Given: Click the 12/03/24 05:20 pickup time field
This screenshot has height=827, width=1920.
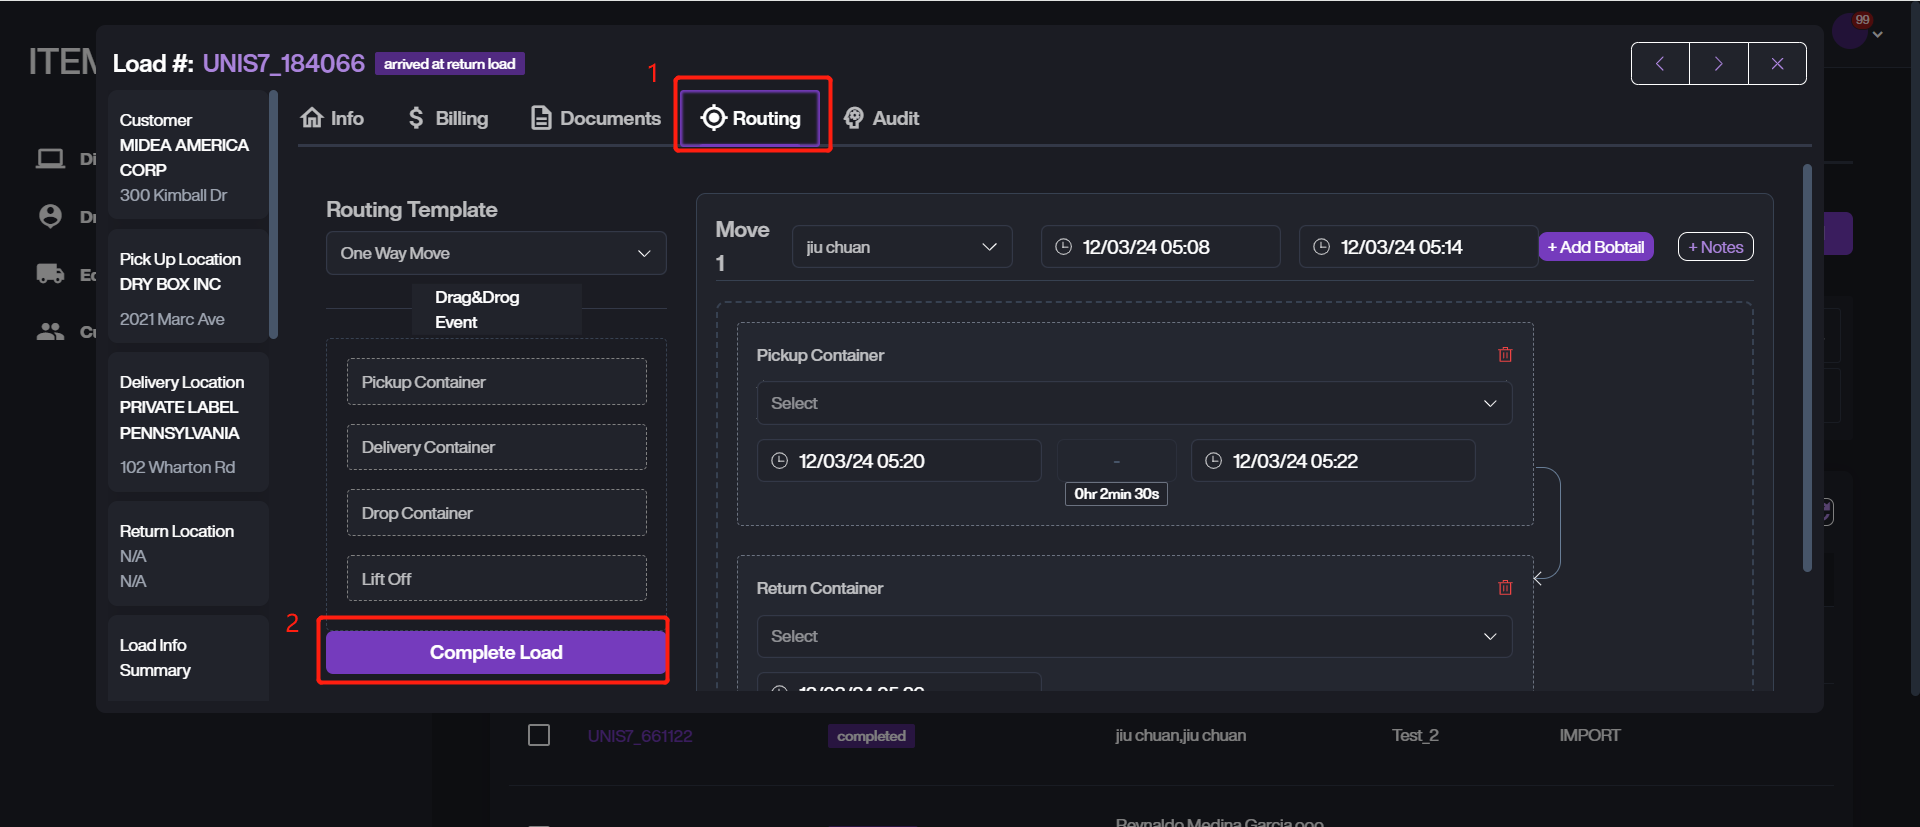Looking at the screenshot, I should coord(899,461).
